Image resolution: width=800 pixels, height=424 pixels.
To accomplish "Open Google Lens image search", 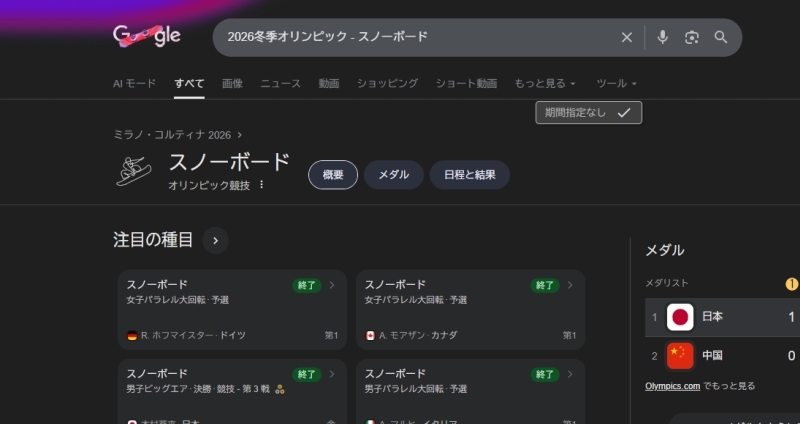I will click(691, 37).
